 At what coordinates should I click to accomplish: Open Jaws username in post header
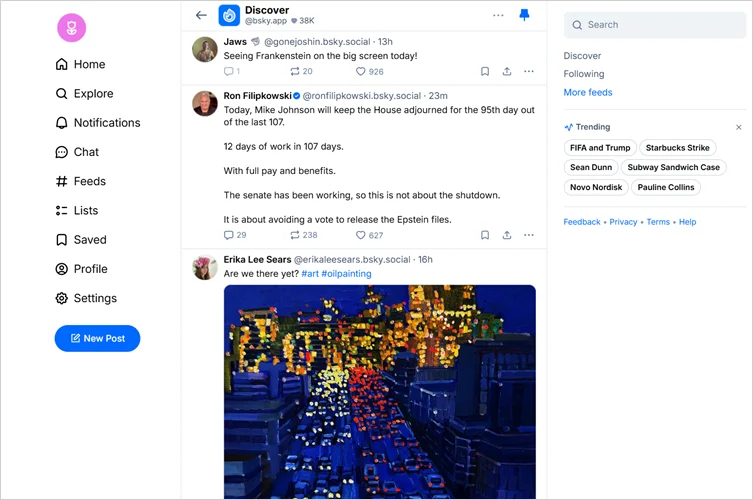tap(235, 42)
